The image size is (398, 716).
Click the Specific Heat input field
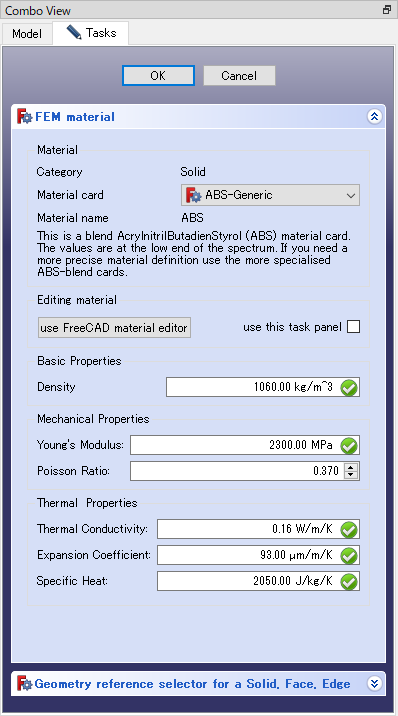(x=258, y=581)
